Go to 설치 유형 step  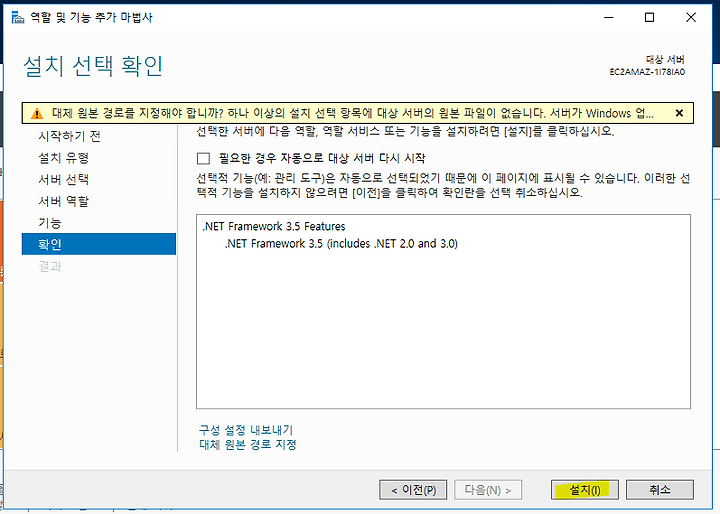coord(63,158)
